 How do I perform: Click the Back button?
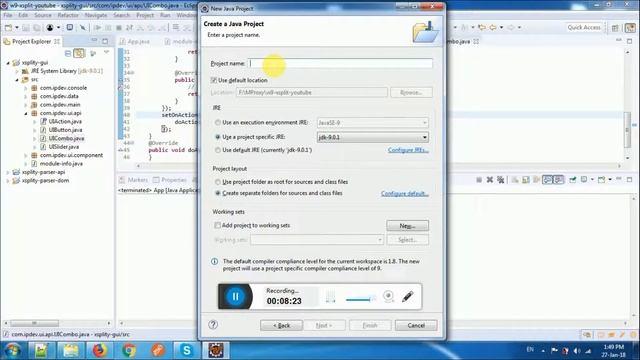(281, 325)
